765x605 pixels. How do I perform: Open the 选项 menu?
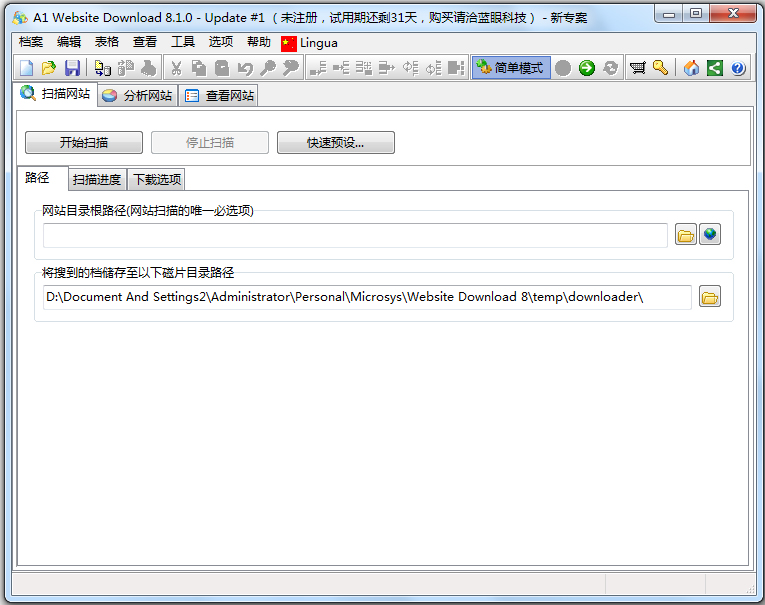pyautogui.click(x=221, y=42)
